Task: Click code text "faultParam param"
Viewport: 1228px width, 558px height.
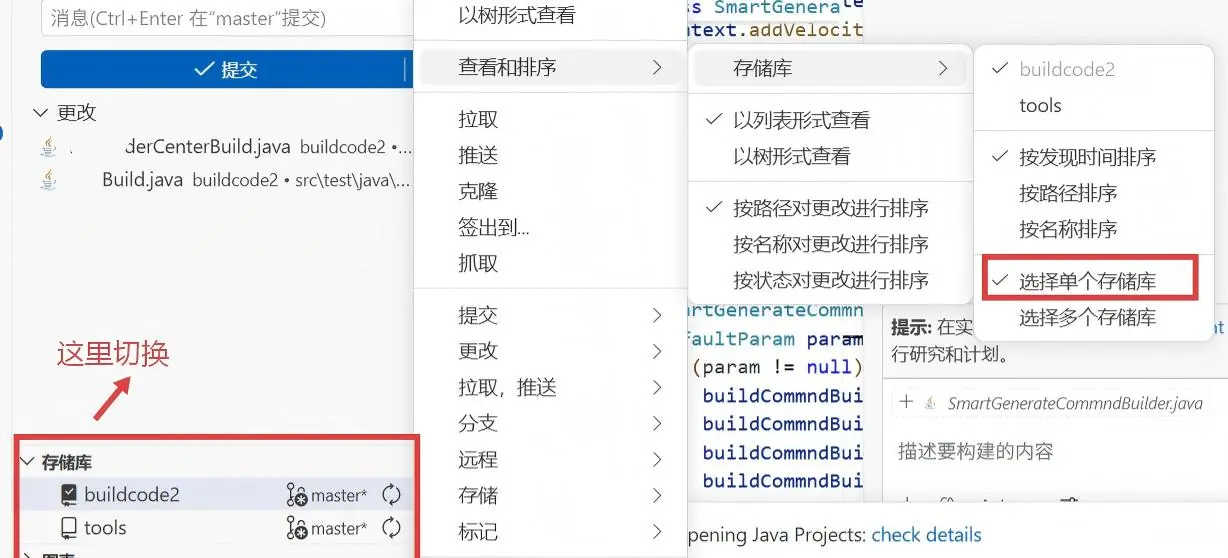Action: (775, 339)
